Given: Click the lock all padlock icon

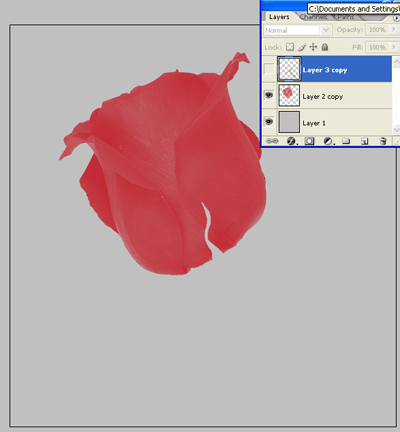Looking at the screenshot, I should 325,47.
